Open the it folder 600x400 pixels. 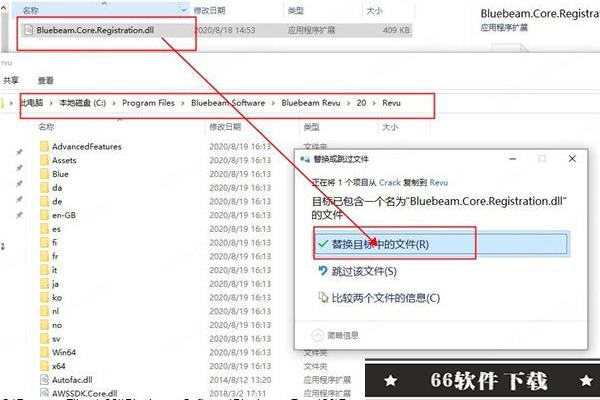[54, 270]
